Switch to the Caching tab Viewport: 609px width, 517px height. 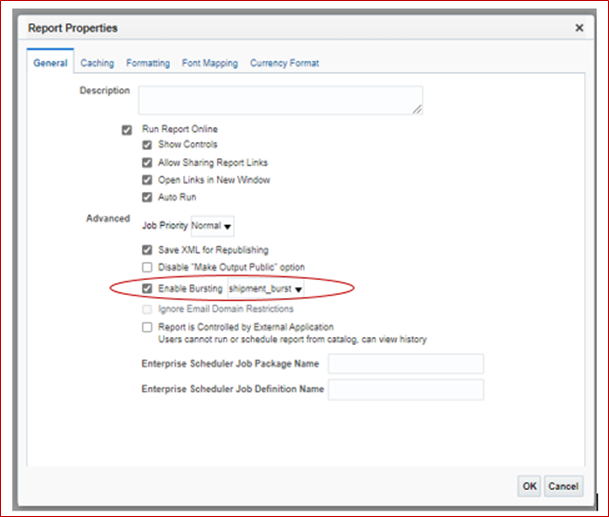click(x=97, y=63)
